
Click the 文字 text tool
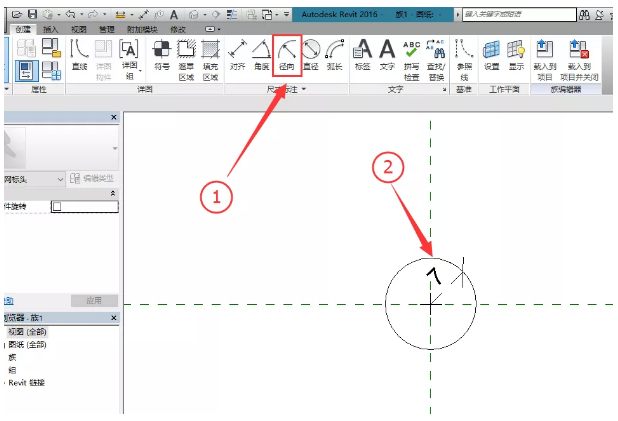(x=387, y=54)
